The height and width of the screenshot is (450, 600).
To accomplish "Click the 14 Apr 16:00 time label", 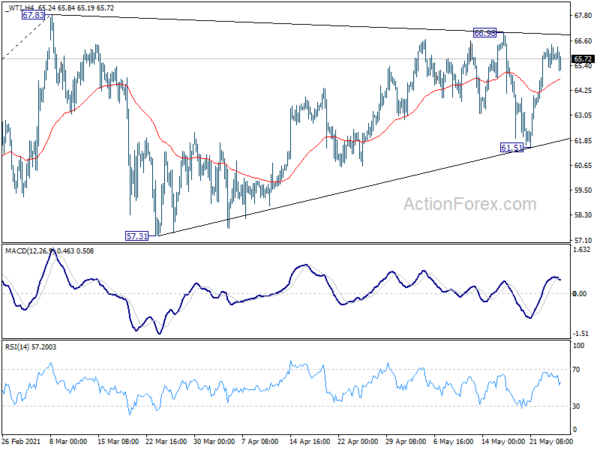I will (310, 441).
